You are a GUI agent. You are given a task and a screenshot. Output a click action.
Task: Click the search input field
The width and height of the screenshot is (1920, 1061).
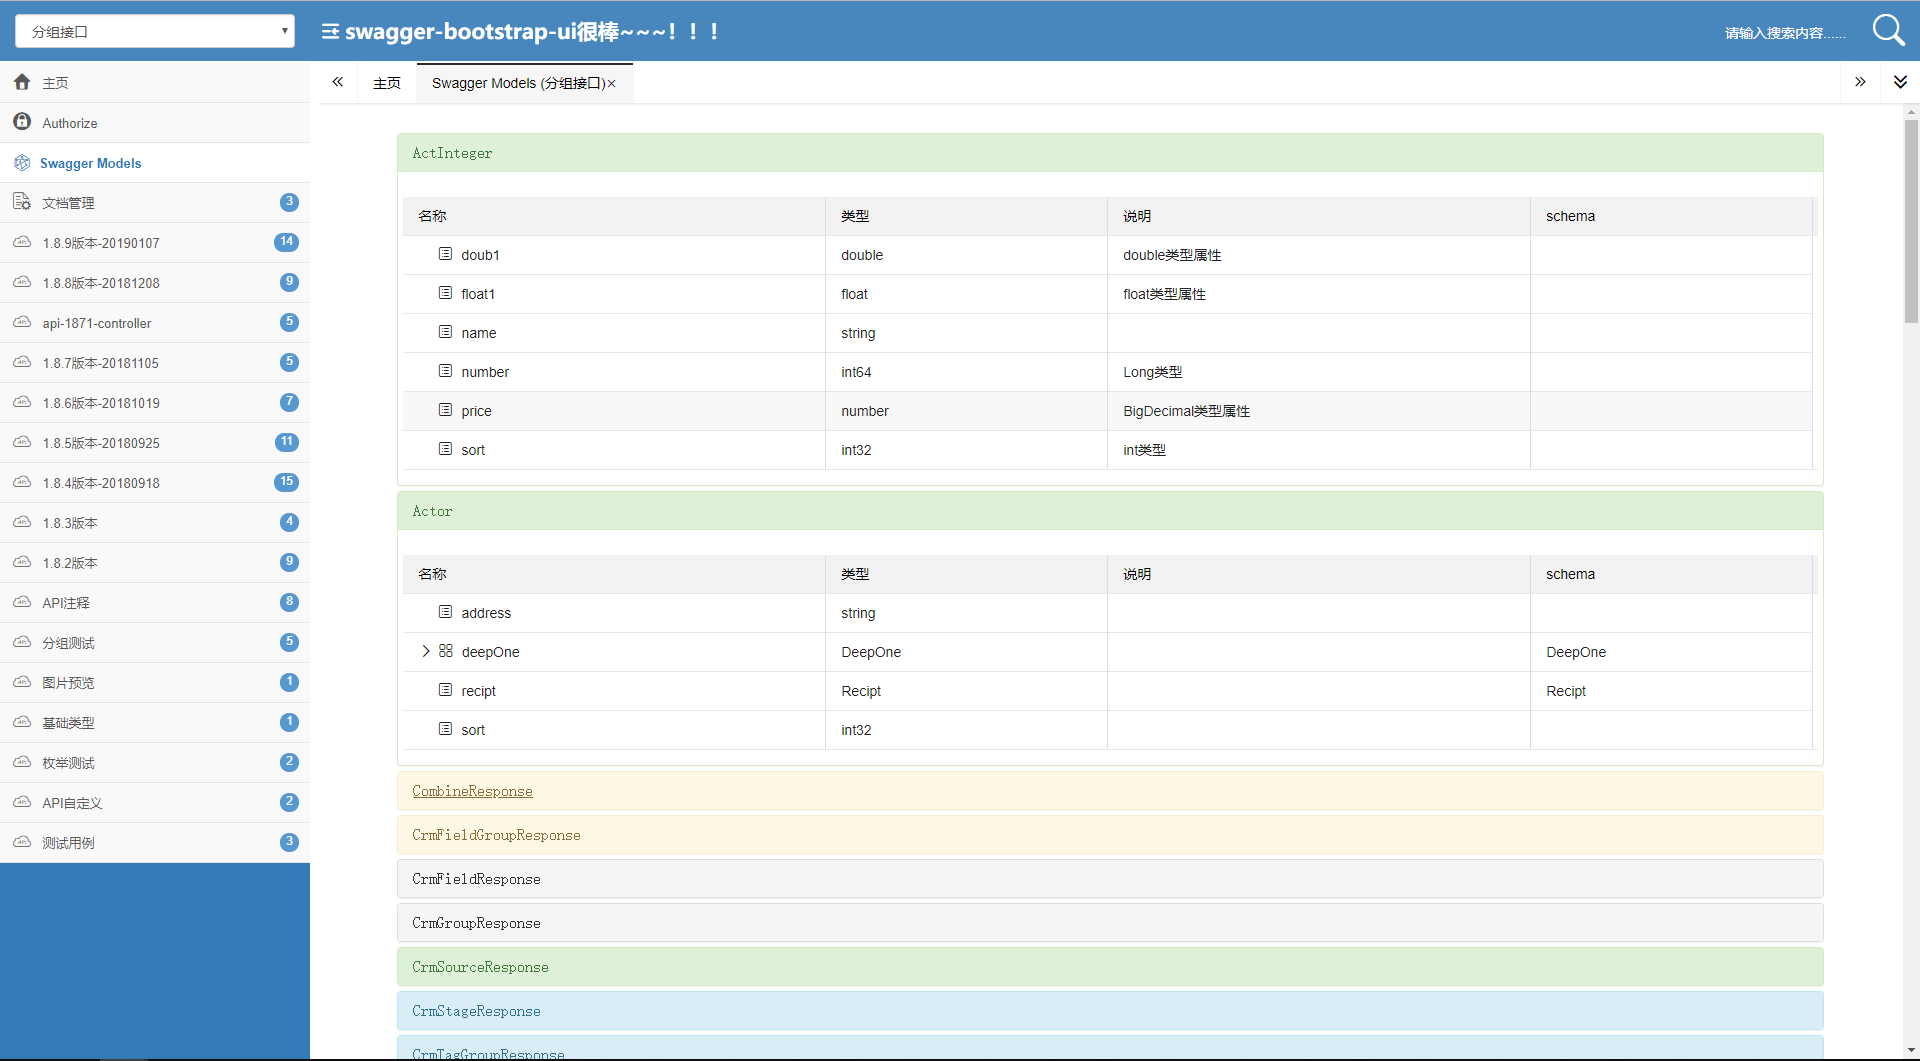coord(1785,33)
